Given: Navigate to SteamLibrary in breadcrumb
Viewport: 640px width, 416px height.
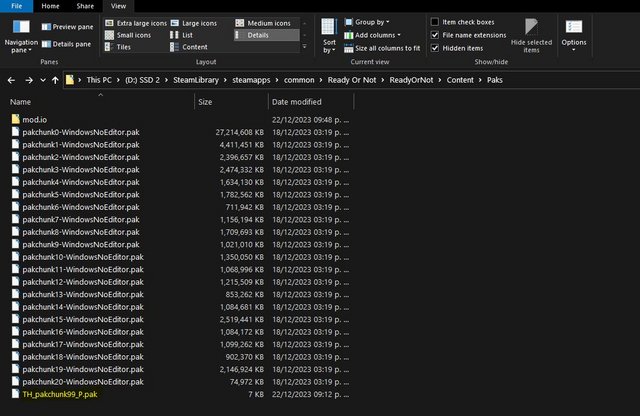Looking at the screenshot, I should click(196, 80).
